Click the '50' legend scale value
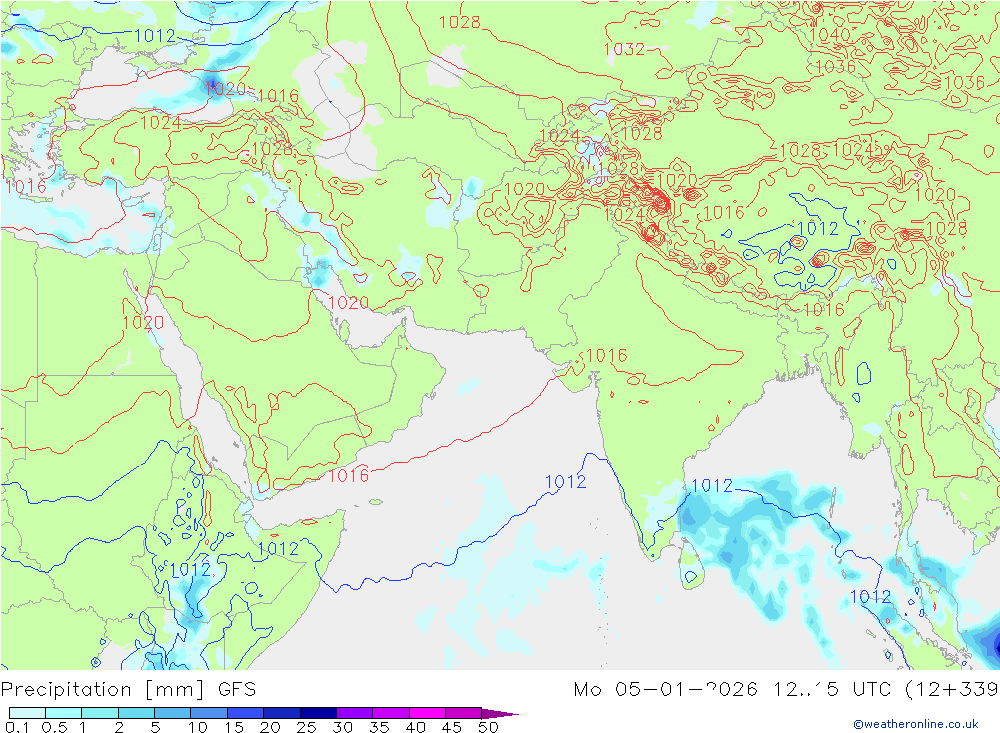Image resolution: width=1000 pixels, height=733 pixels. pos(489,727)
